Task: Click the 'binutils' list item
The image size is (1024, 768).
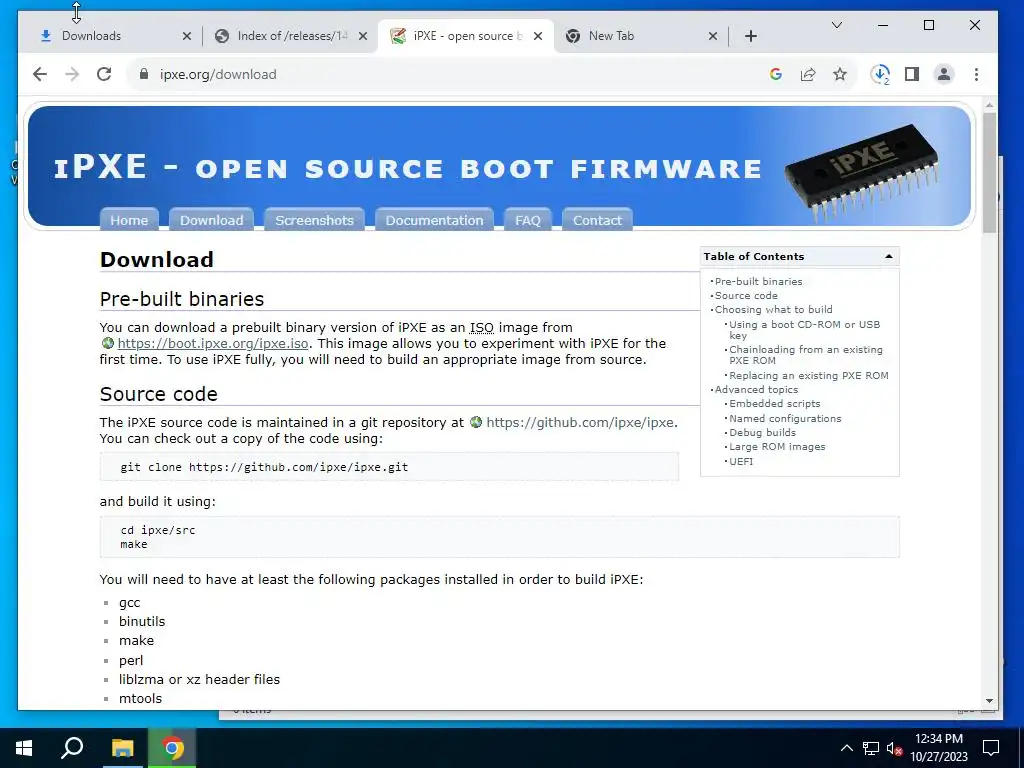Action: pyautogui.click(x=142, y=622)
